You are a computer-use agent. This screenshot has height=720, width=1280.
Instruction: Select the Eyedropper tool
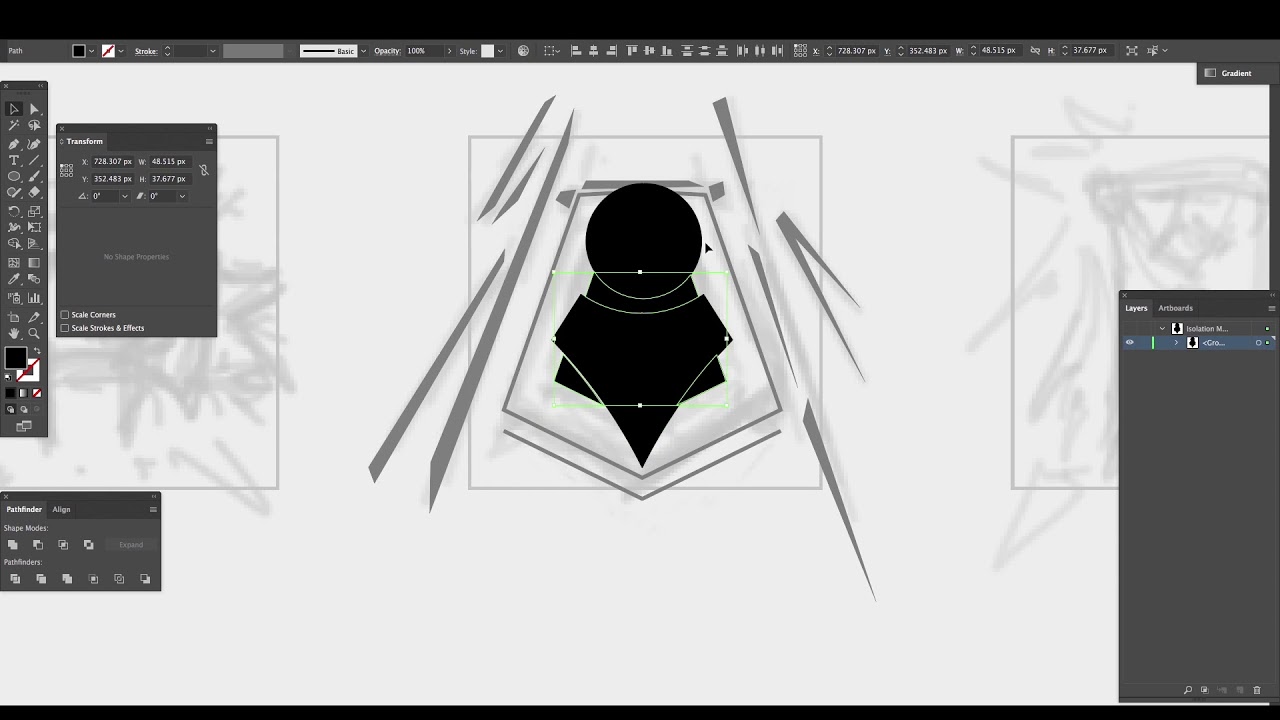pyautogui.click(x=14, y=279)
